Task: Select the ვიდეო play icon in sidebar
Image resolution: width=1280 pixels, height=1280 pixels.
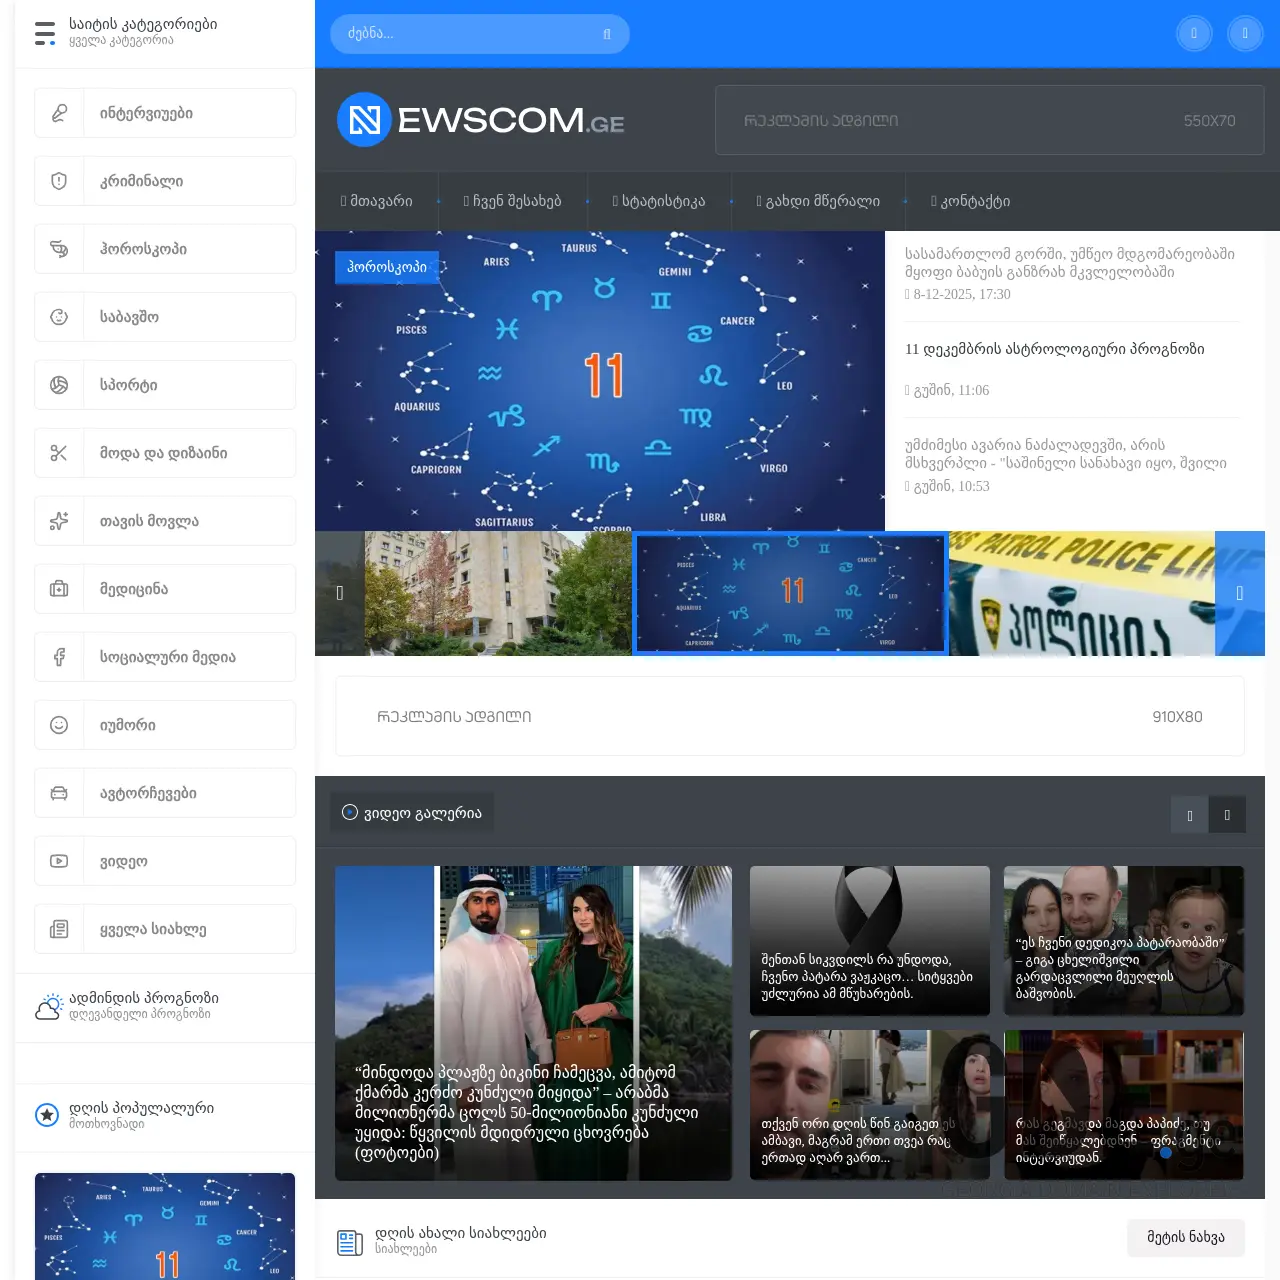Action: point(58,860)
